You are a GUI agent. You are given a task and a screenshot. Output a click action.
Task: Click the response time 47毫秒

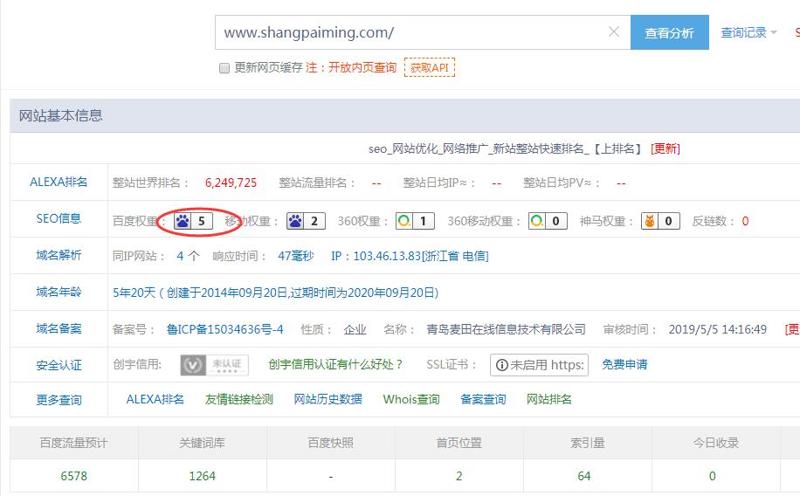pyautogui.click(x=295, y=256)
